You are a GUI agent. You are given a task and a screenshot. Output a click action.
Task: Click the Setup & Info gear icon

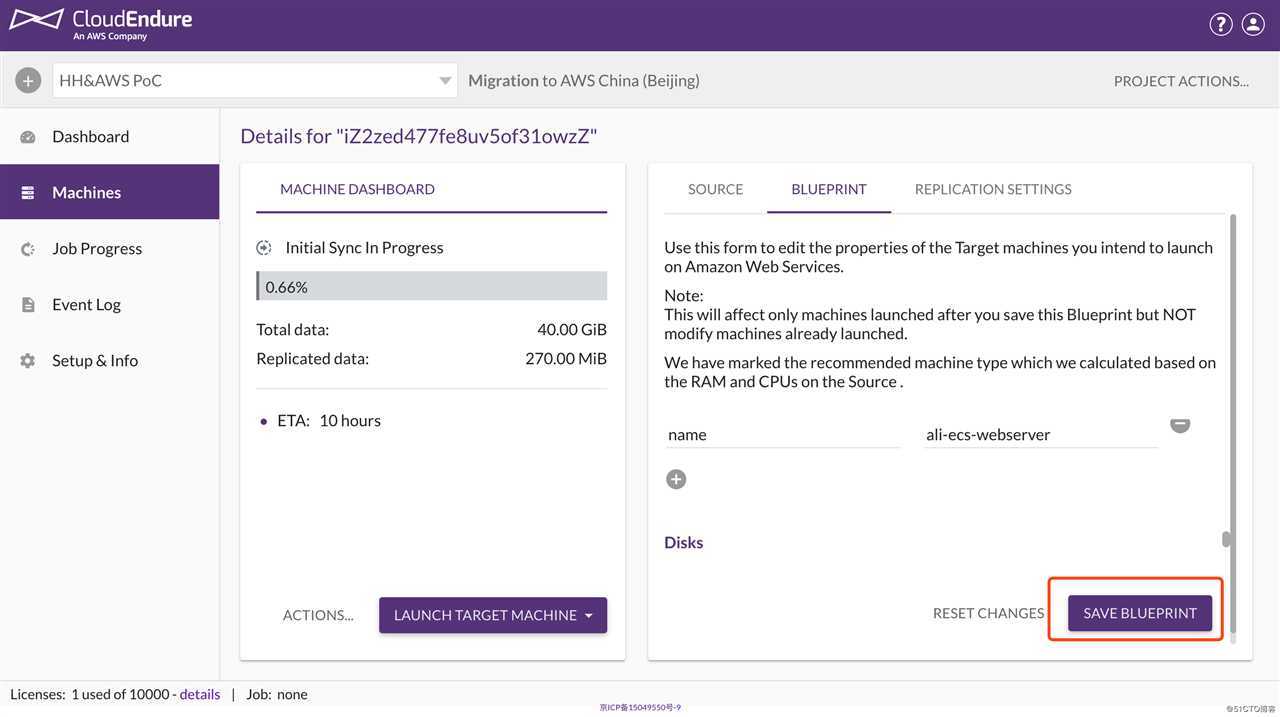[28, 361]
